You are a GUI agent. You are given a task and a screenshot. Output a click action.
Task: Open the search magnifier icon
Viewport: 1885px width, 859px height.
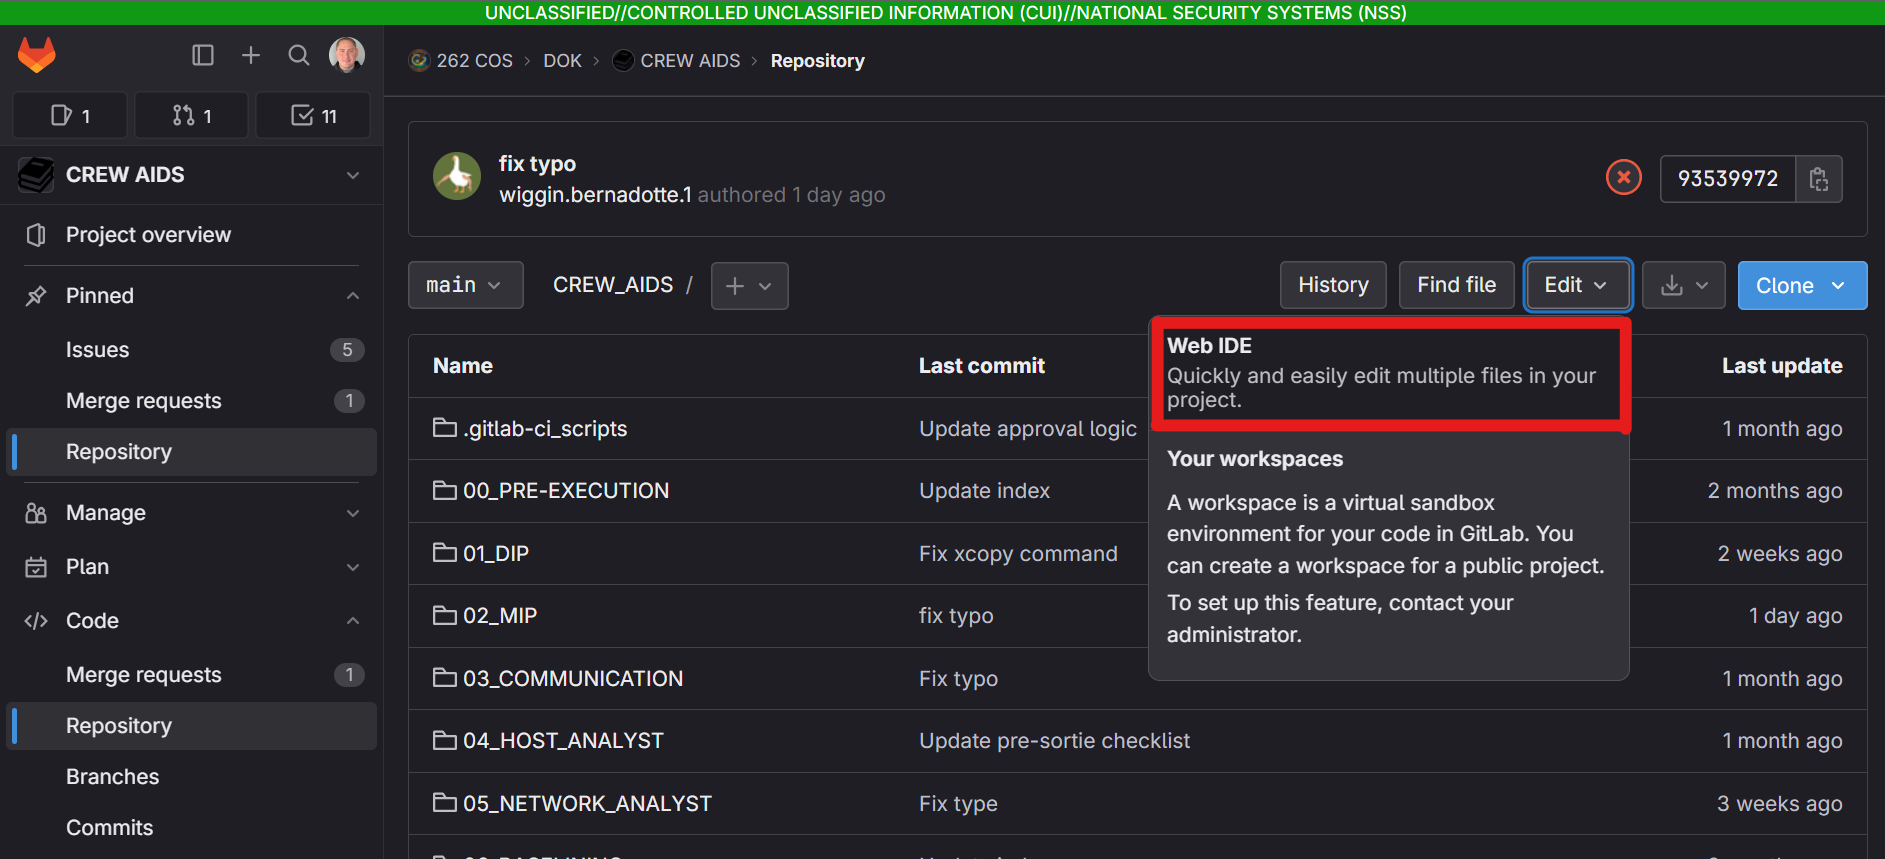tap(299, 55)
